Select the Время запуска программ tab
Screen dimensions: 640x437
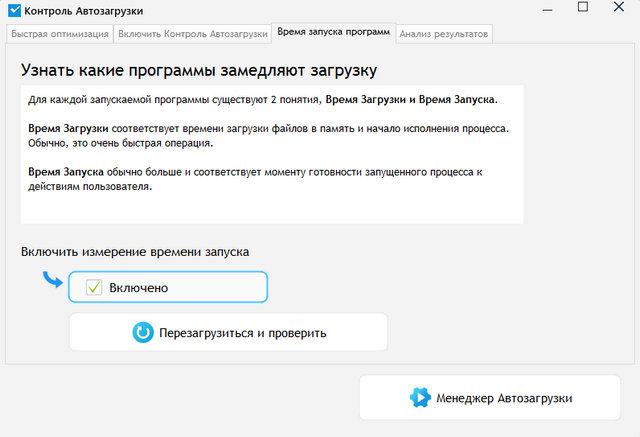click(x=334, y=34)
